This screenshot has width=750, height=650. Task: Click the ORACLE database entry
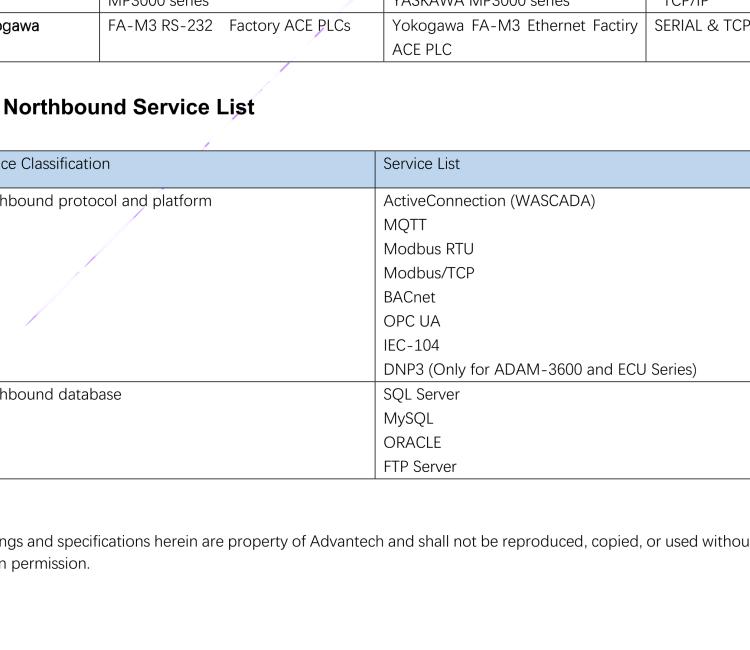[413, 442]
